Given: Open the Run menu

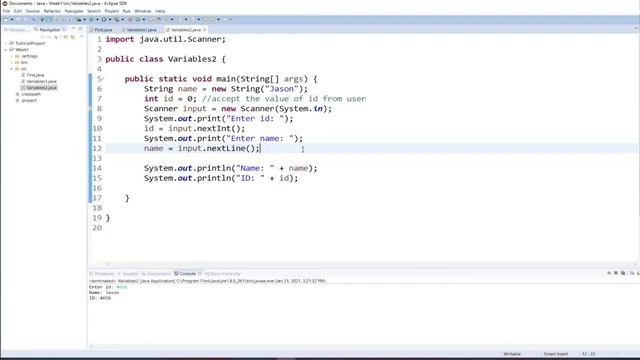Looking at the screenshot, I should [x=127, y=11].
